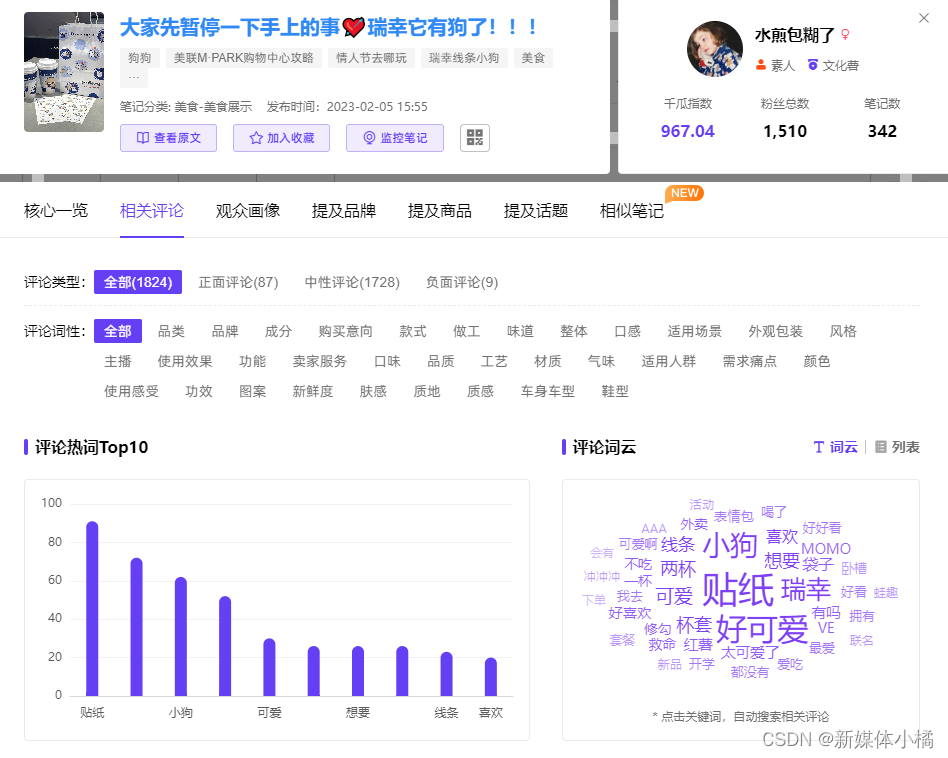Click 贴纸 in the word cloud
This screenshot has height=758, width=948.
coord(738,589)
